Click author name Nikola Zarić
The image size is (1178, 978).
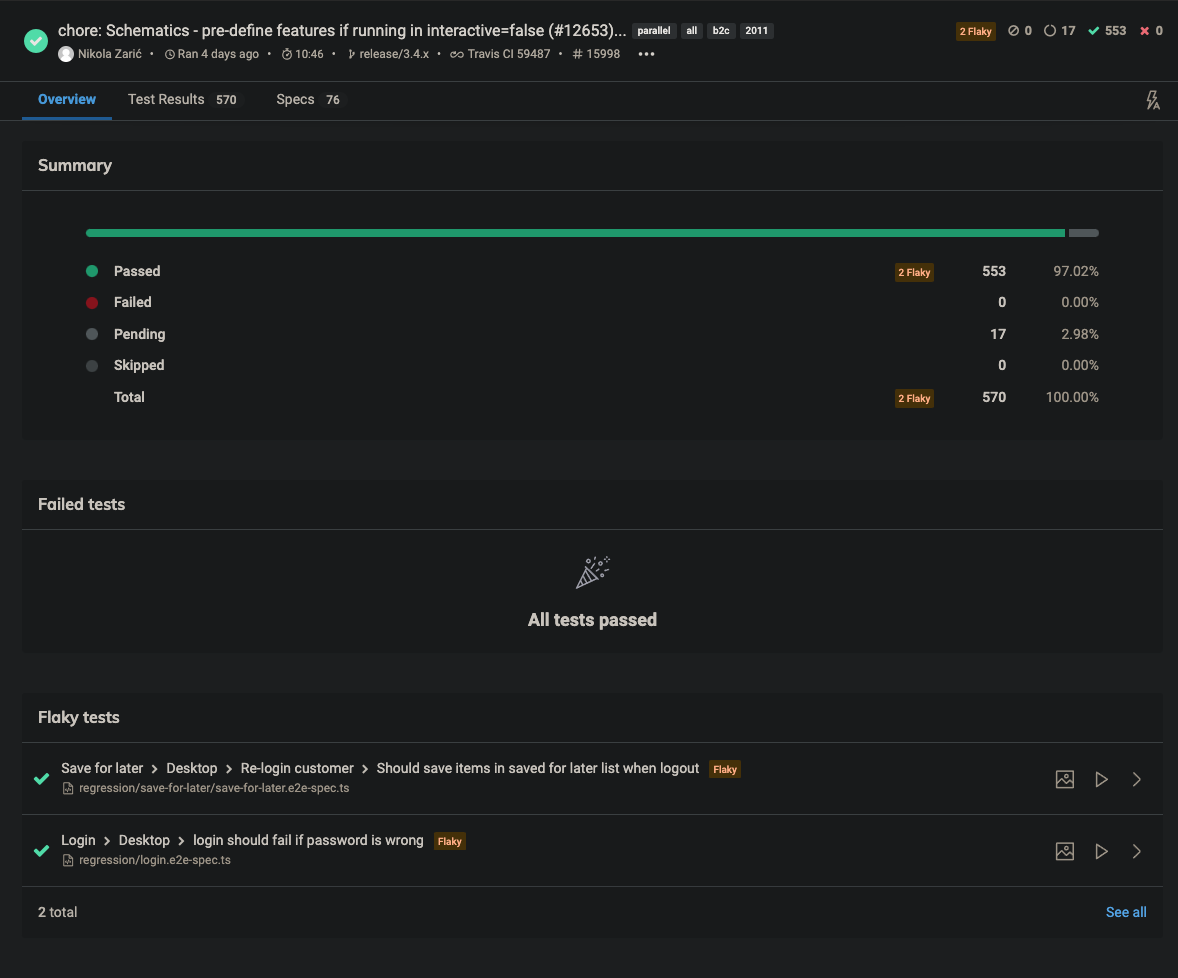click(110, 54)
